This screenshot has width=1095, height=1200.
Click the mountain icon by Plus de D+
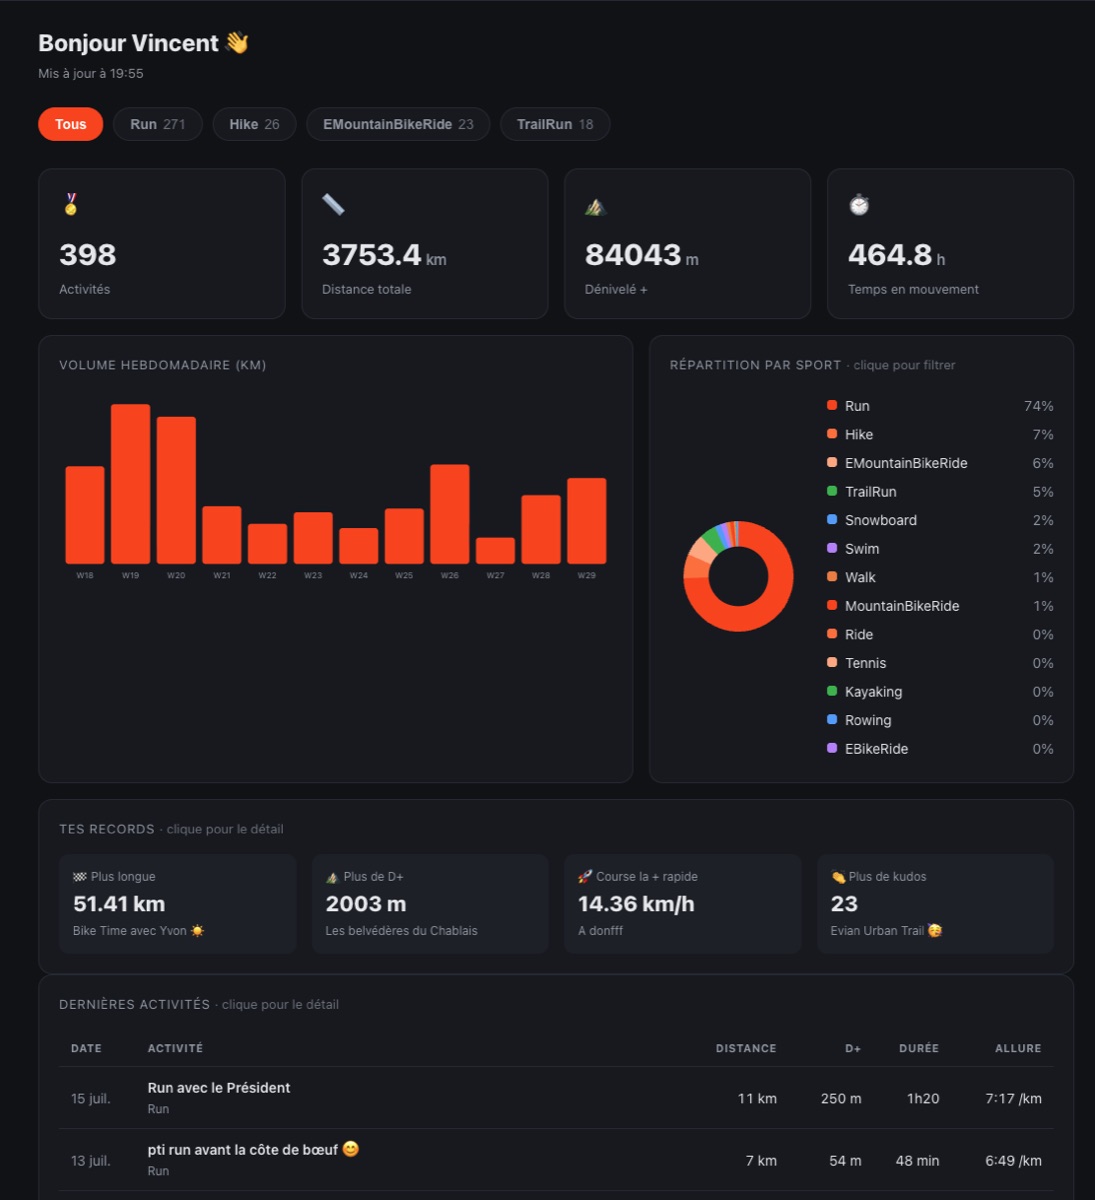(x=332, y=877)
